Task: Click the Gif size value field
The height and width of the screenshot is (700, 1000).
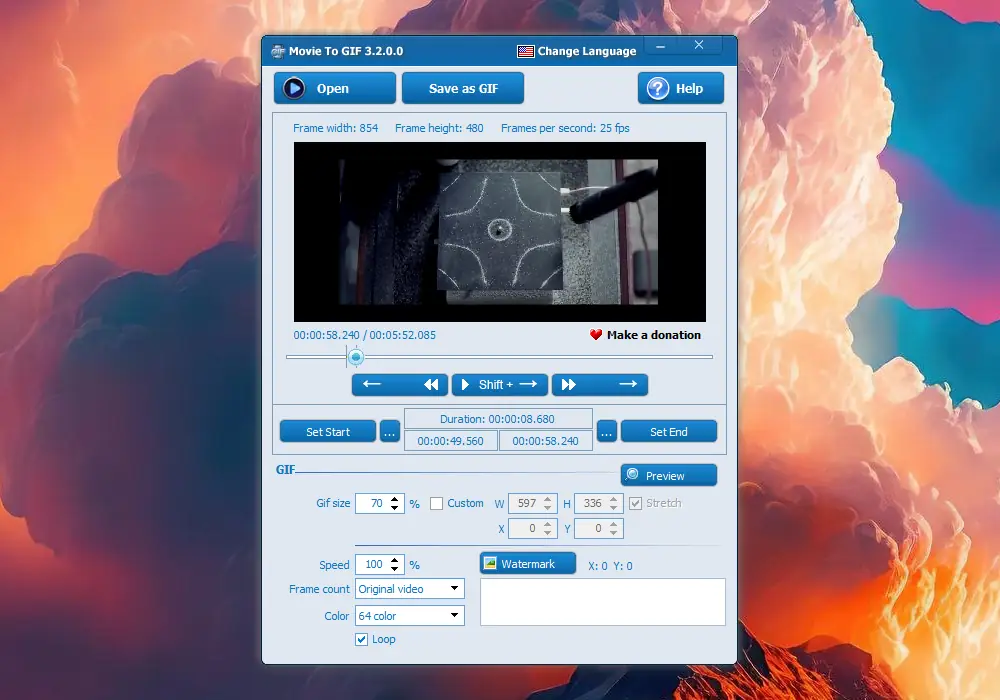Action: (x=372, y=504)
